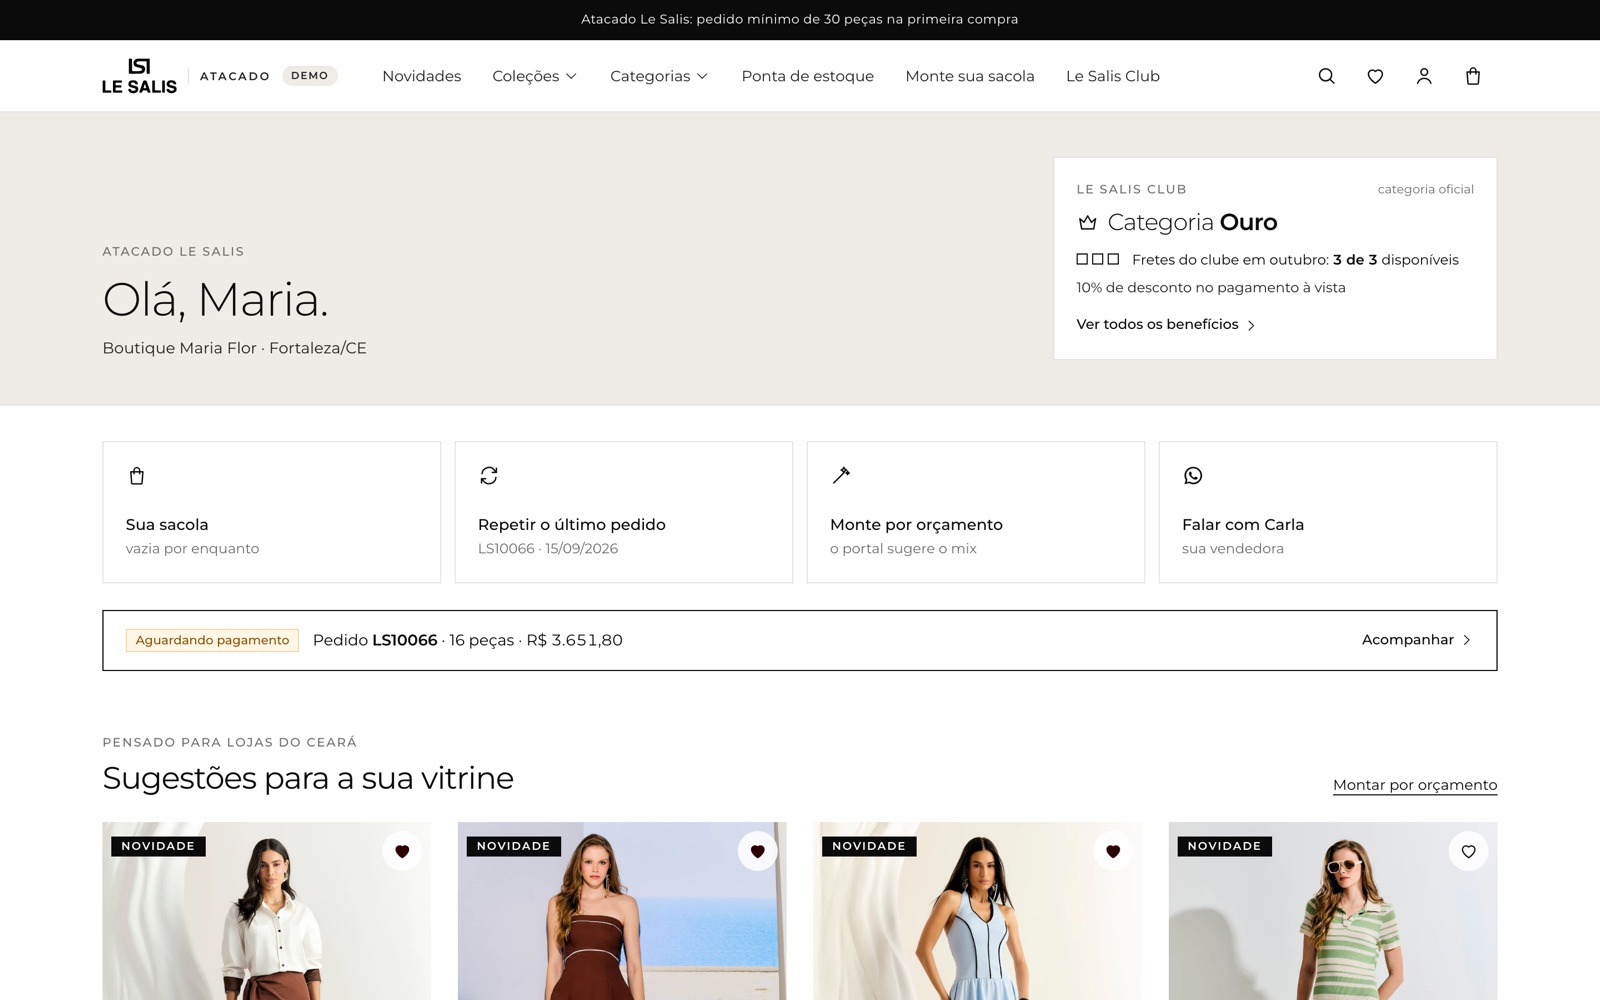Unfavorite the light blue dress product
Screen dimensions: 1600x1000
[1113, 851]
